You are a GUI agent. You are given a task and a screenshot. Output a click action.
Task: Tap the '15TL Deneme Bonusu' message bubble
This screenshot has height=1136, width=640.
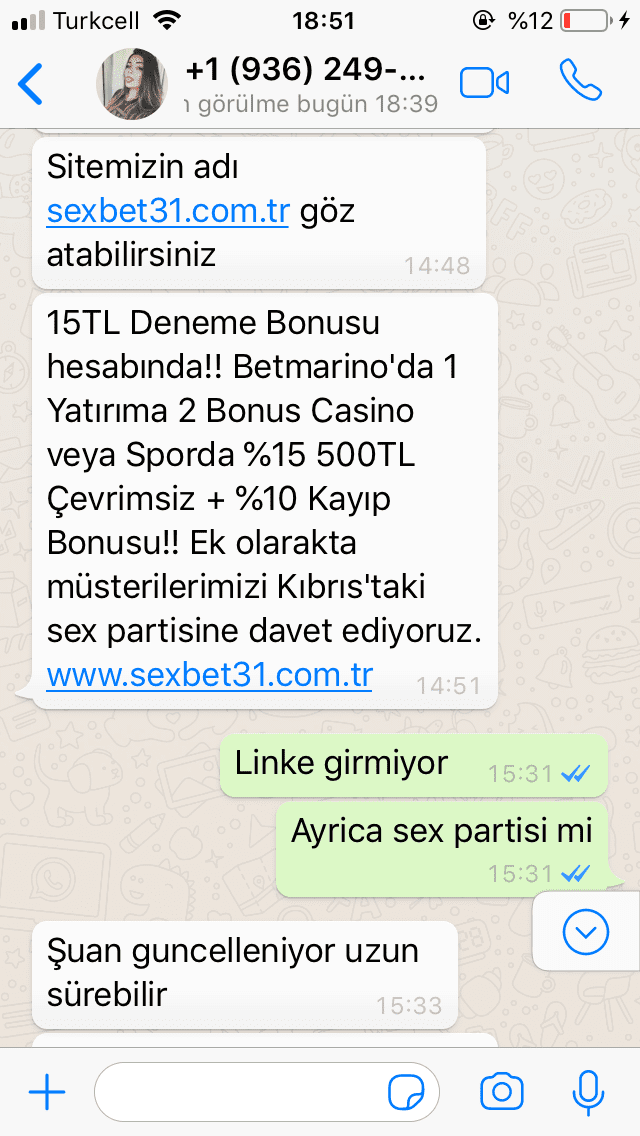click(x=265, y=501)
